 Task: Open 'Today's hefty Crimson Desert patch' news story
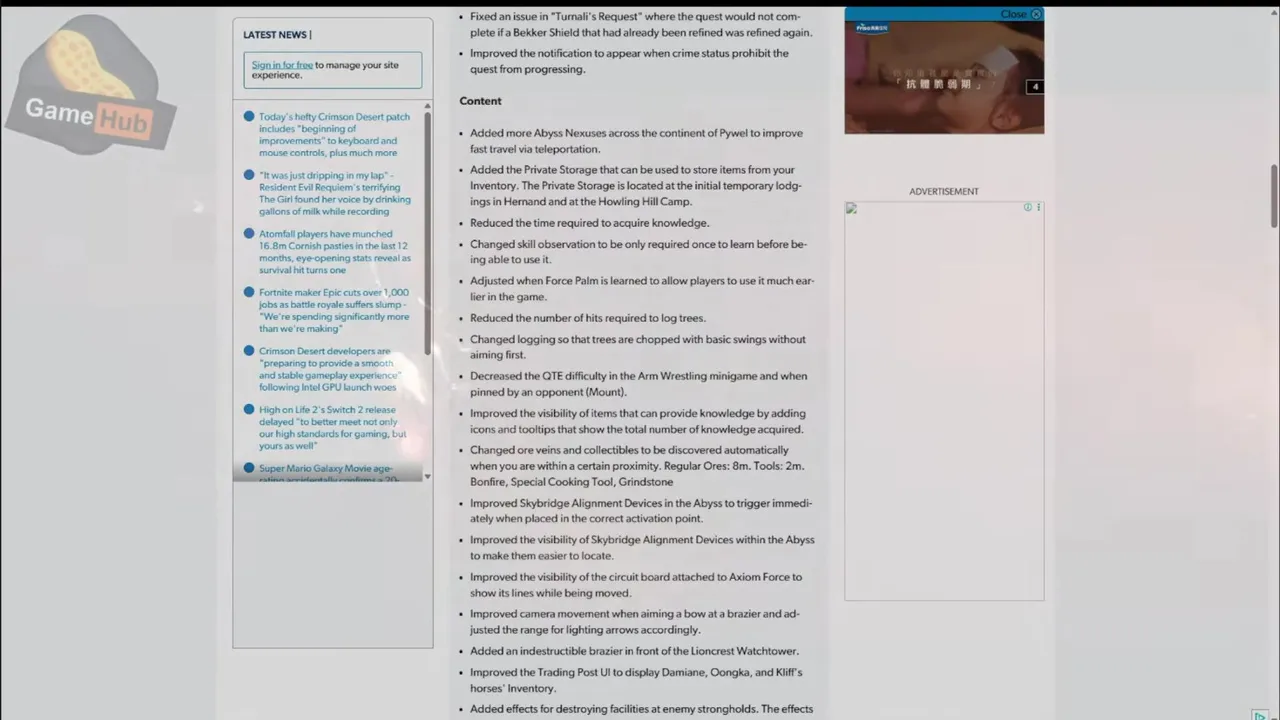coord(334,135)
